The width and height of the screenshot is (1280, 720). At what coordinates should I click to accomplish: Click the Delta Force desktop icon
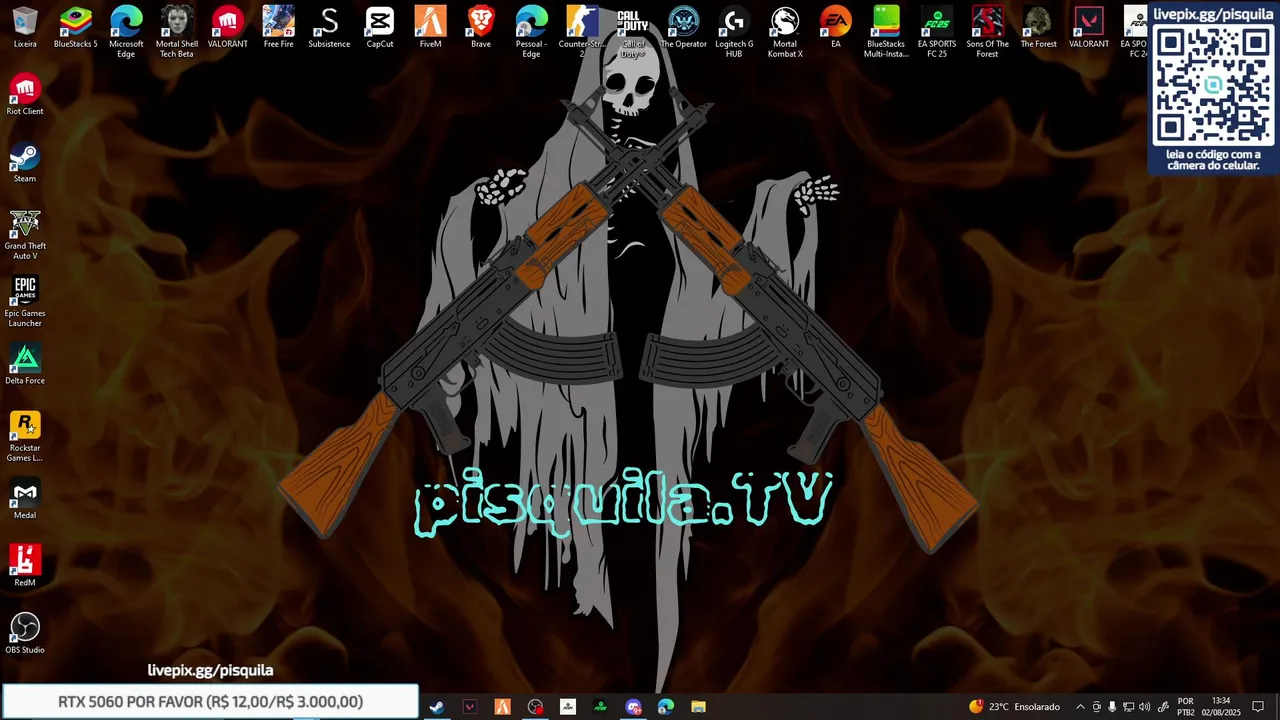pos(25,364)
